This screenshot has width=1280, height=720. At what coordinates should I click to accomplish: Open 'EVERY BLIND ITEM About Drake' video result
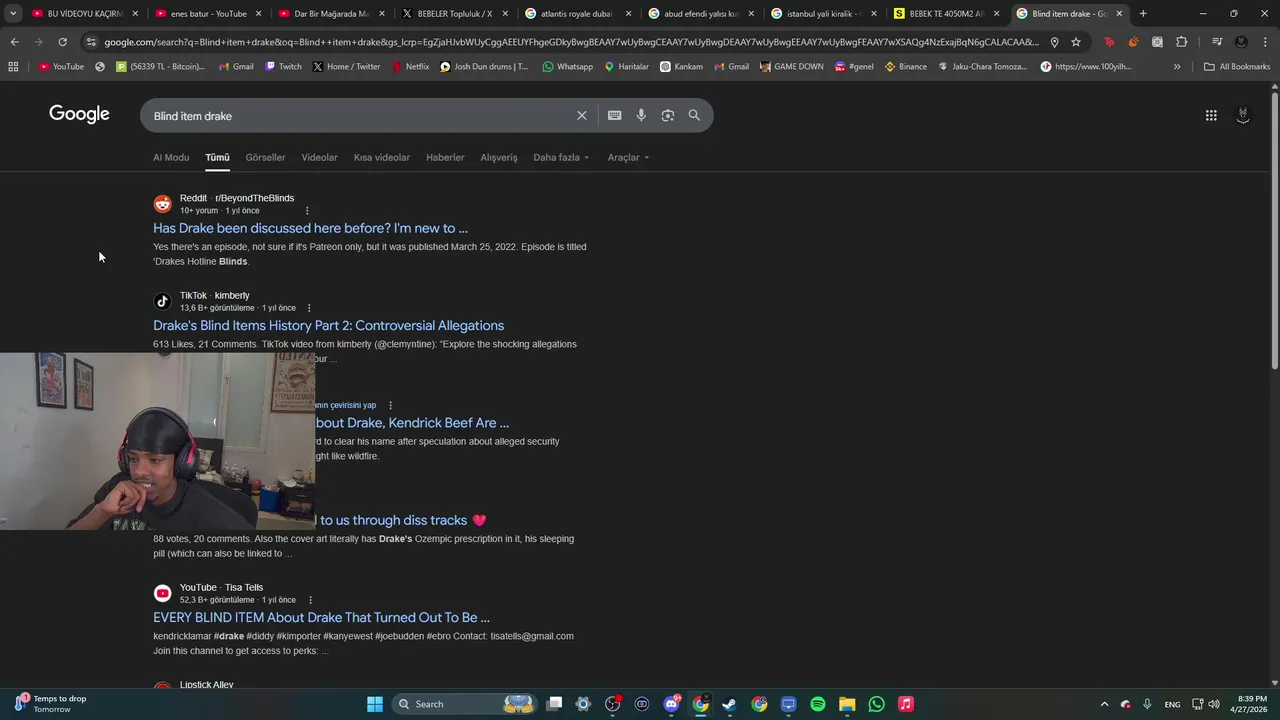point(321,617)
